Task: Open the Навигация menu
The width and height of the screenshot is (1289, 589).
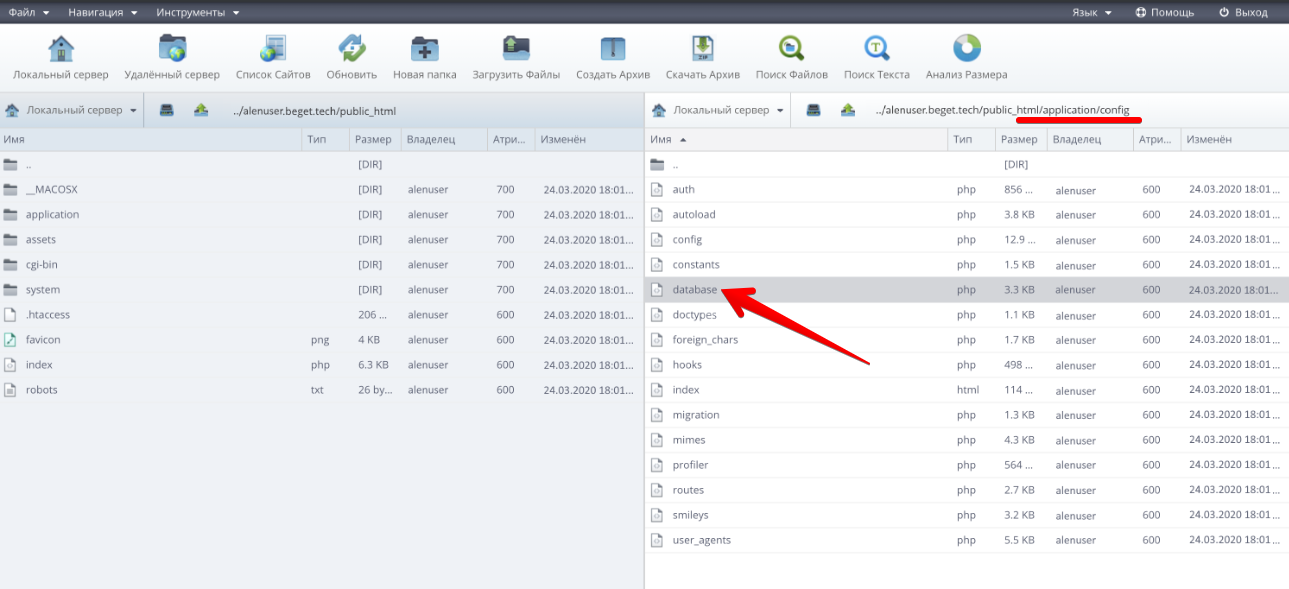Action: tap(103, 12)
